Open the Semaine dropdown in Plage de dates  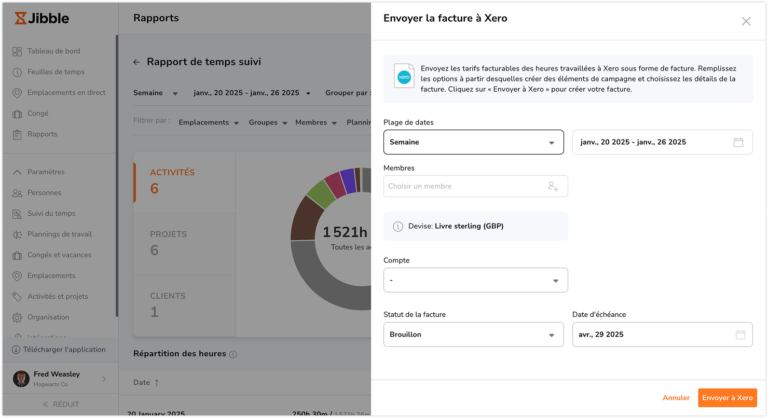(x=473, y=142)
